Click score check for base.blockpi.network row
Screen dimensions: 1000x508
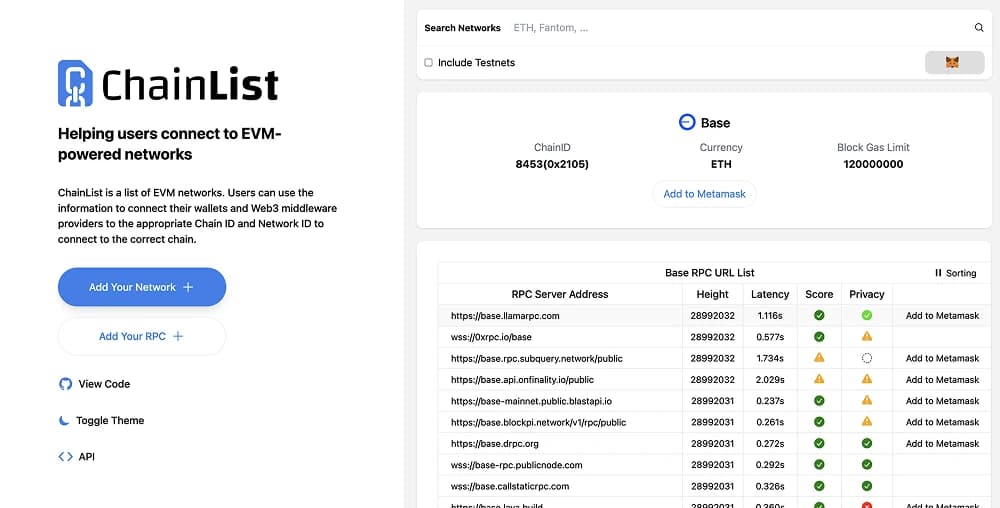819,422
